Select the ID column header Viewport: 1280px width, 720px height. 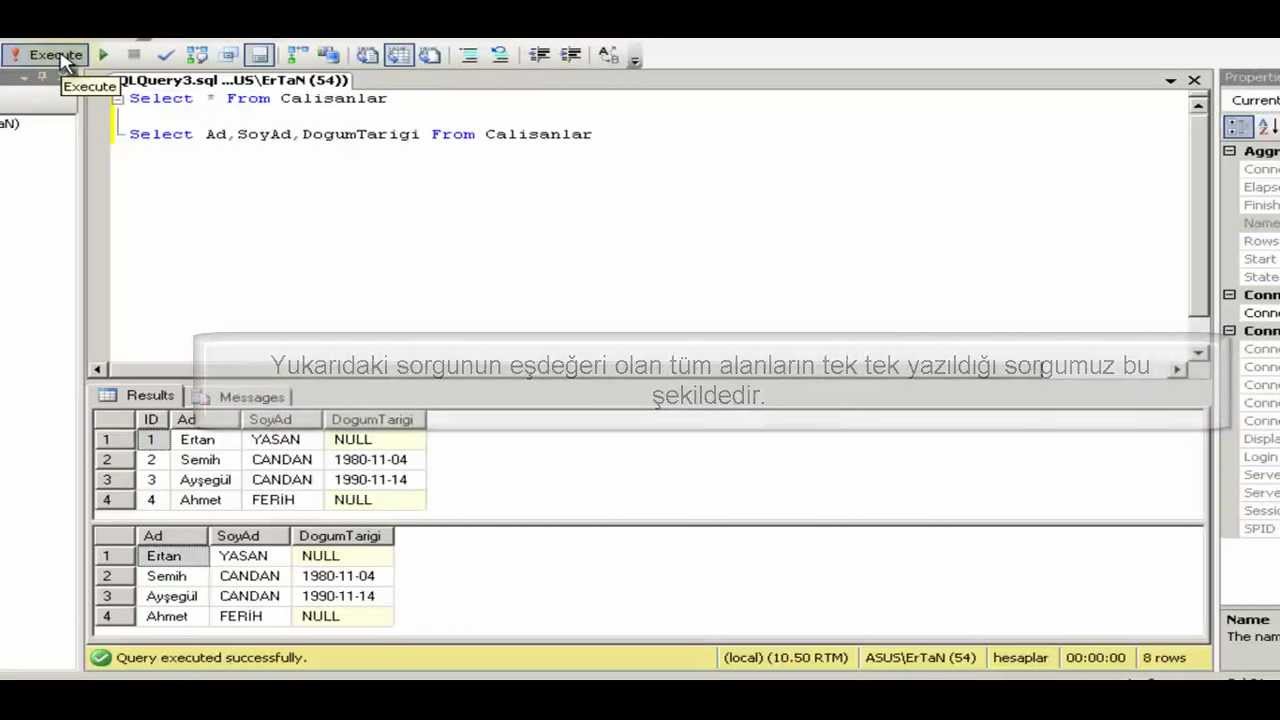(x=151, y=420)
